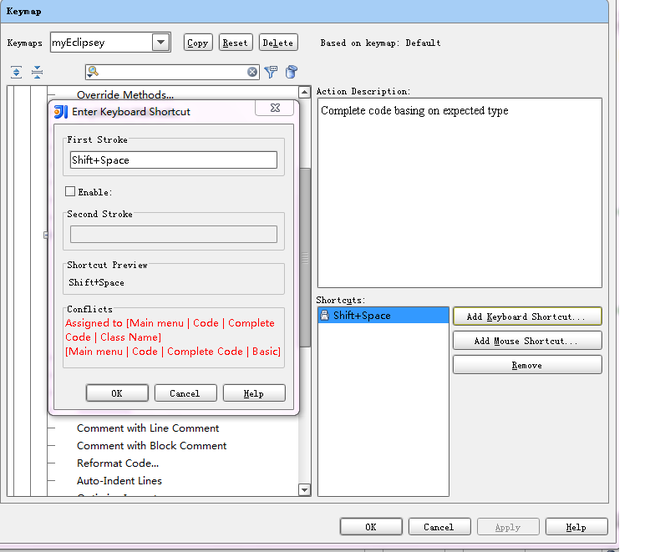
Task: Click the Shortcut Preview text Shift+Space
Action: click(x=96, y=283)
